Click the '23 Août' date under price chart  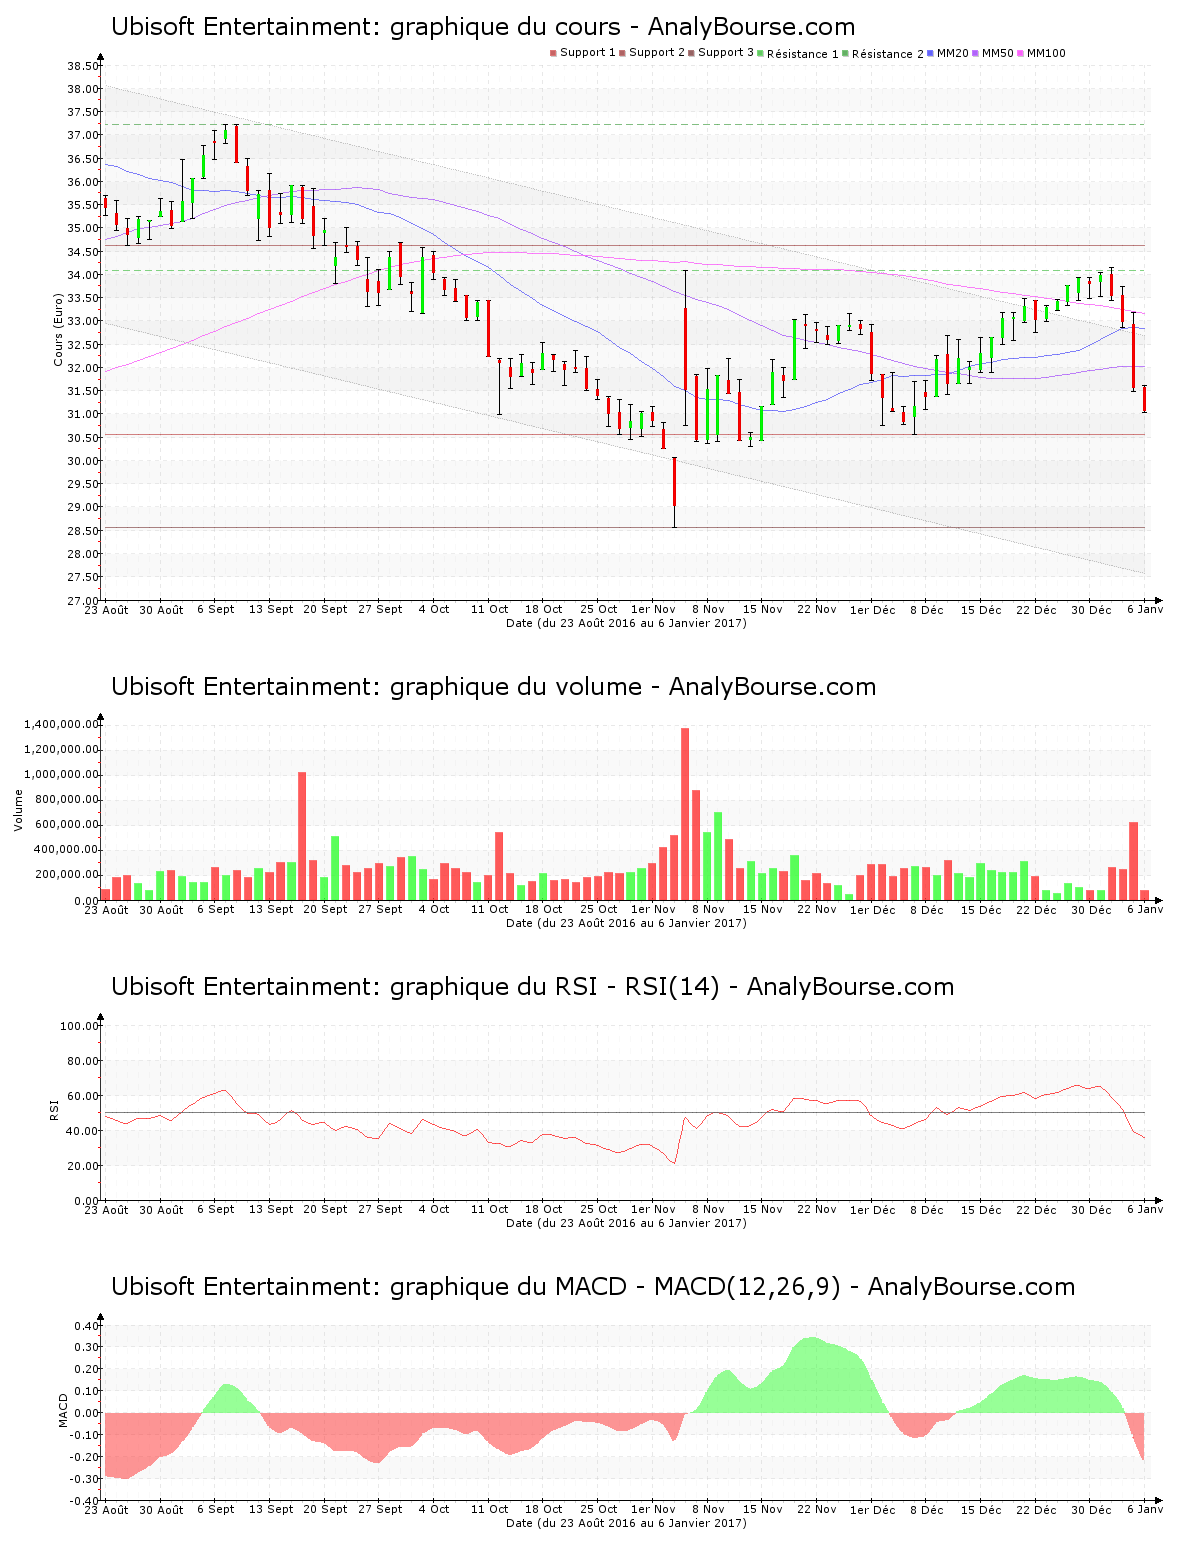click(x=107, y=609)
